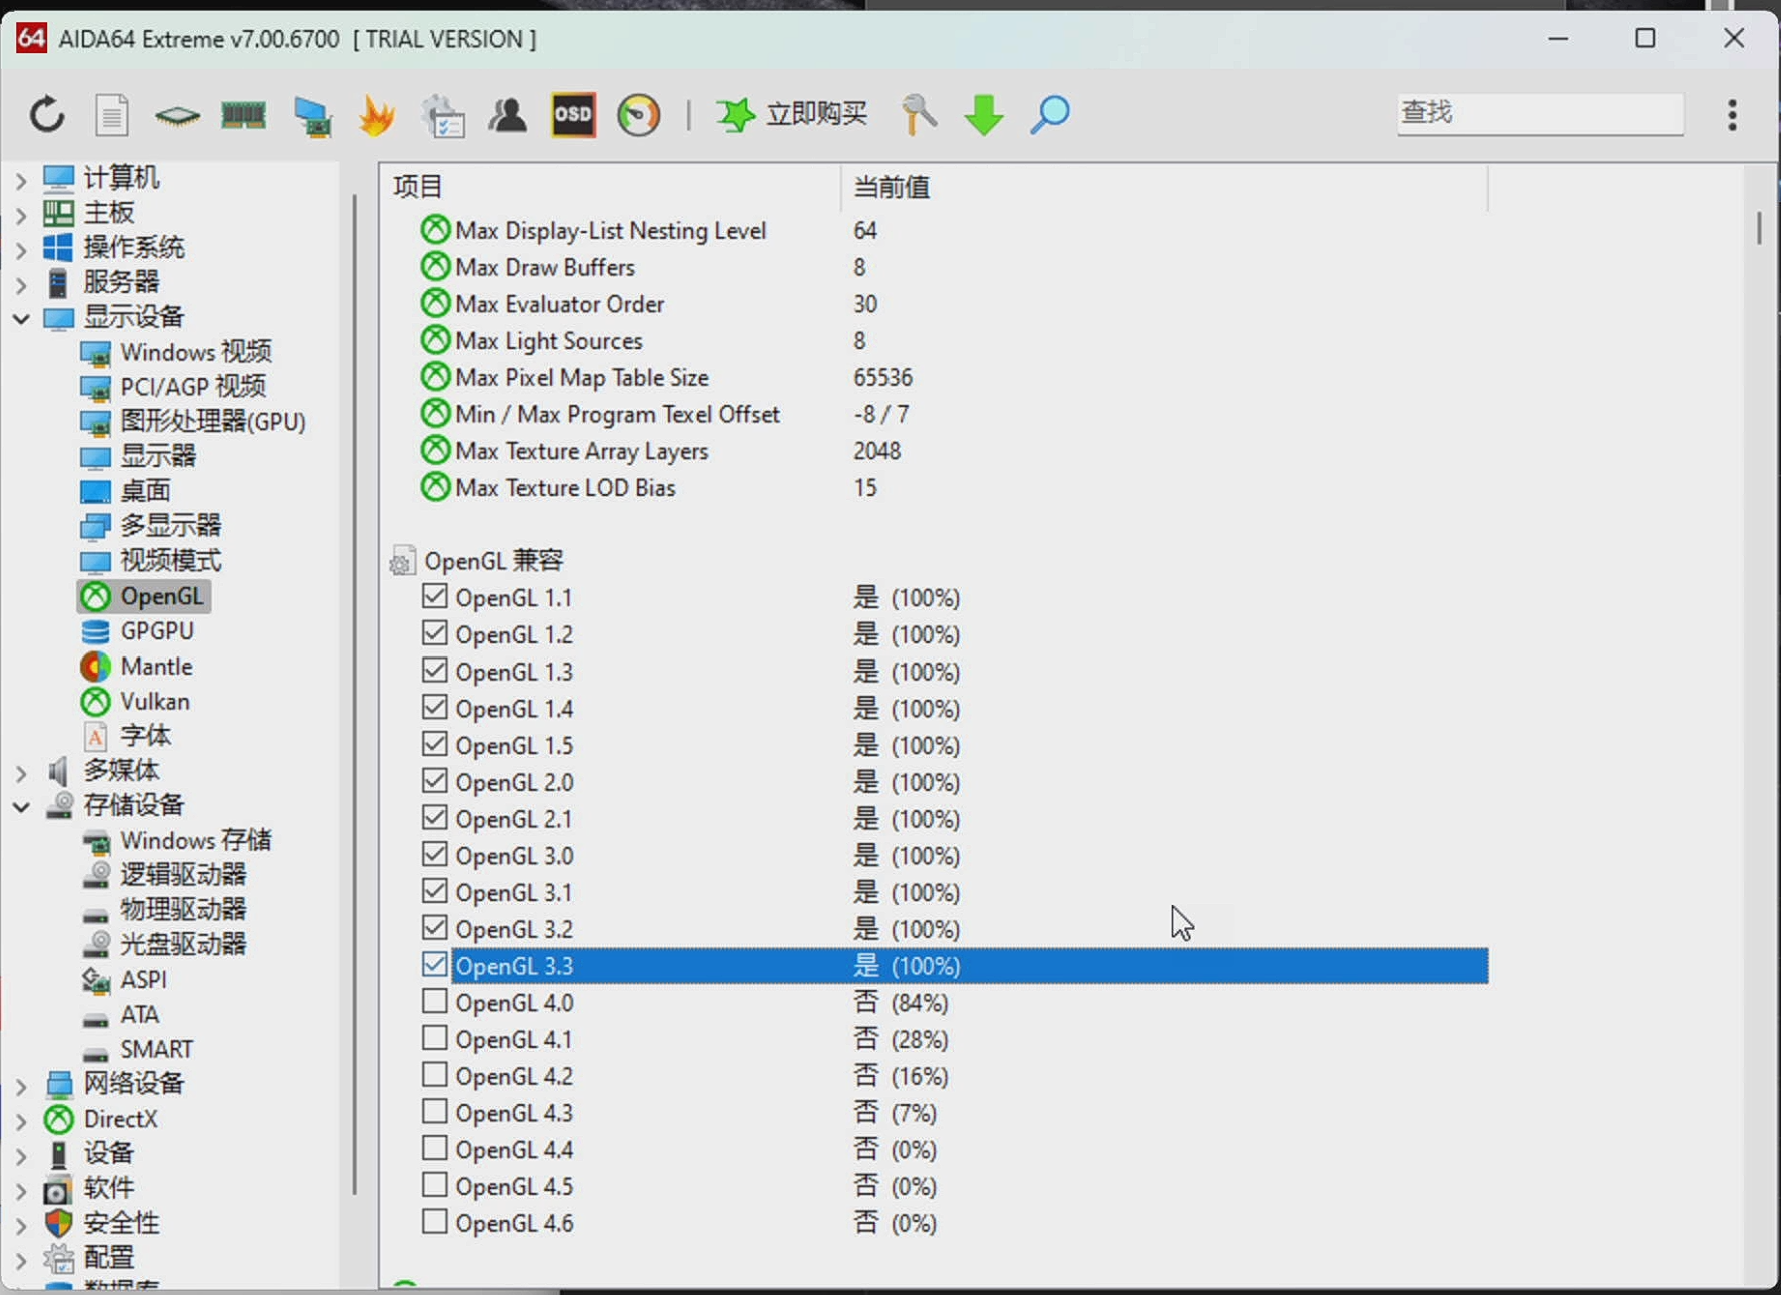This screenshot has height=1295, width=1781.
Task: Open the three-dot toolbar menu
Action: pos(1732,115)
